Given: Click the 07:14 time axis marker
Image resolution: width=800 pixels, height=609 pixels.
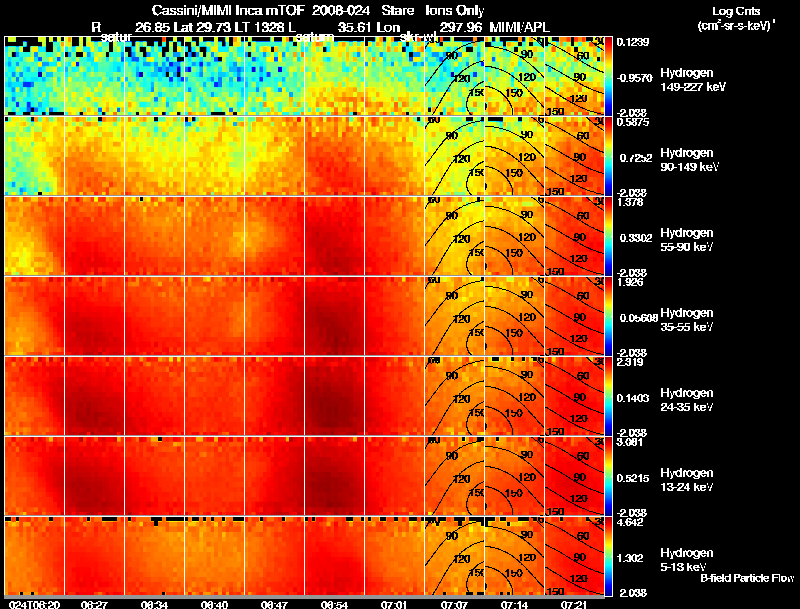Looking at the screenshot, I should coord(514,604).
